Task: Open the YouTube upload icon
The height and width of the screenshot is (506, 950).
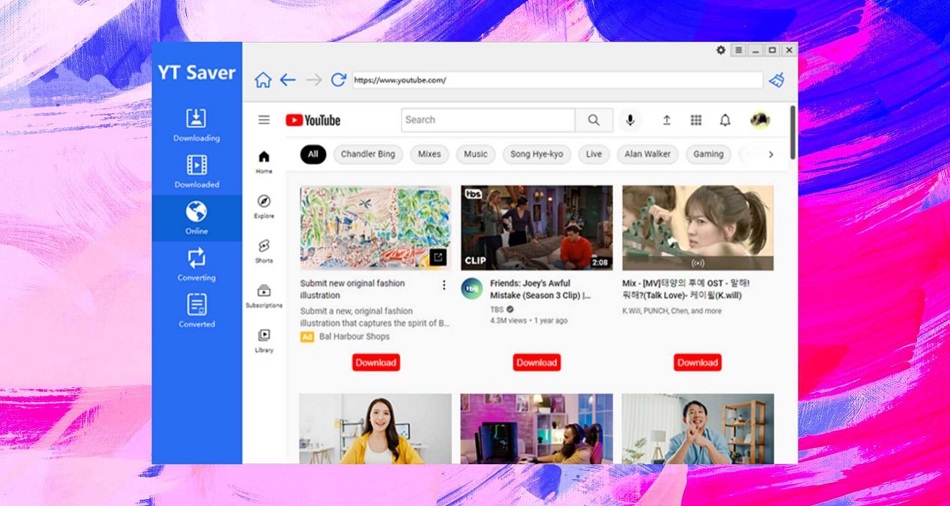Action: [666, 120]
